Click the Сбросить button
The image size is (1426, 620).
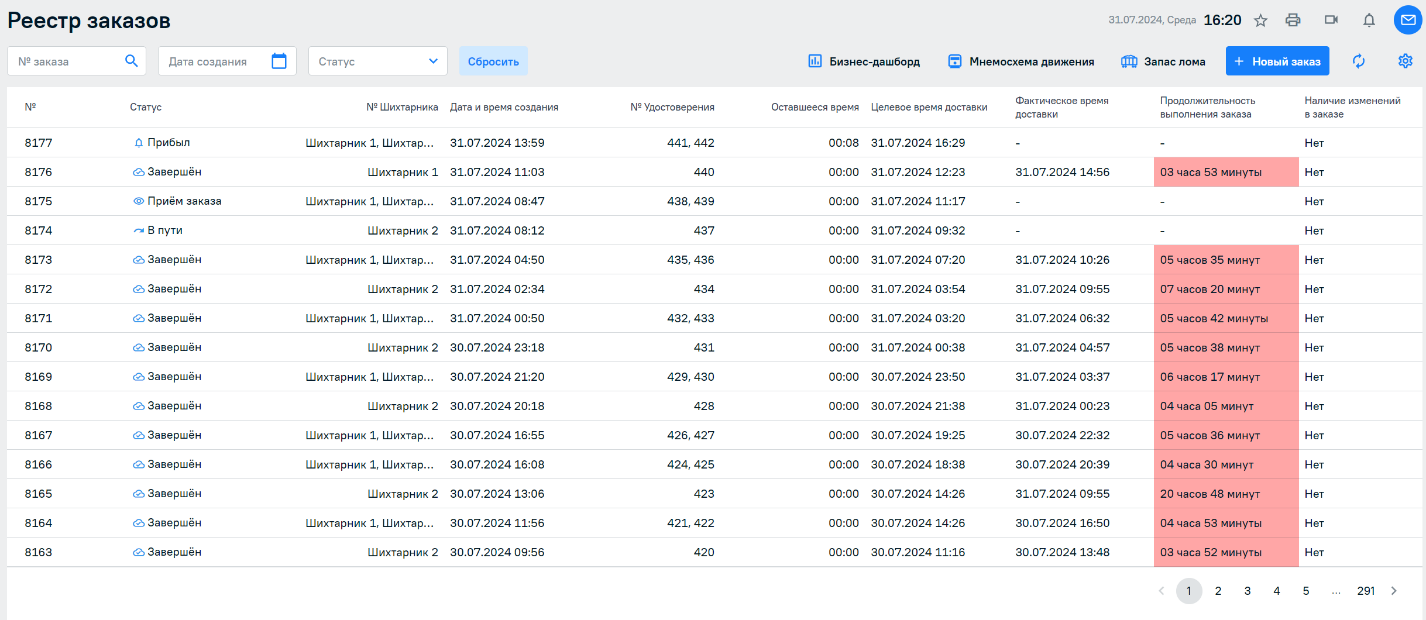(493, 61)
